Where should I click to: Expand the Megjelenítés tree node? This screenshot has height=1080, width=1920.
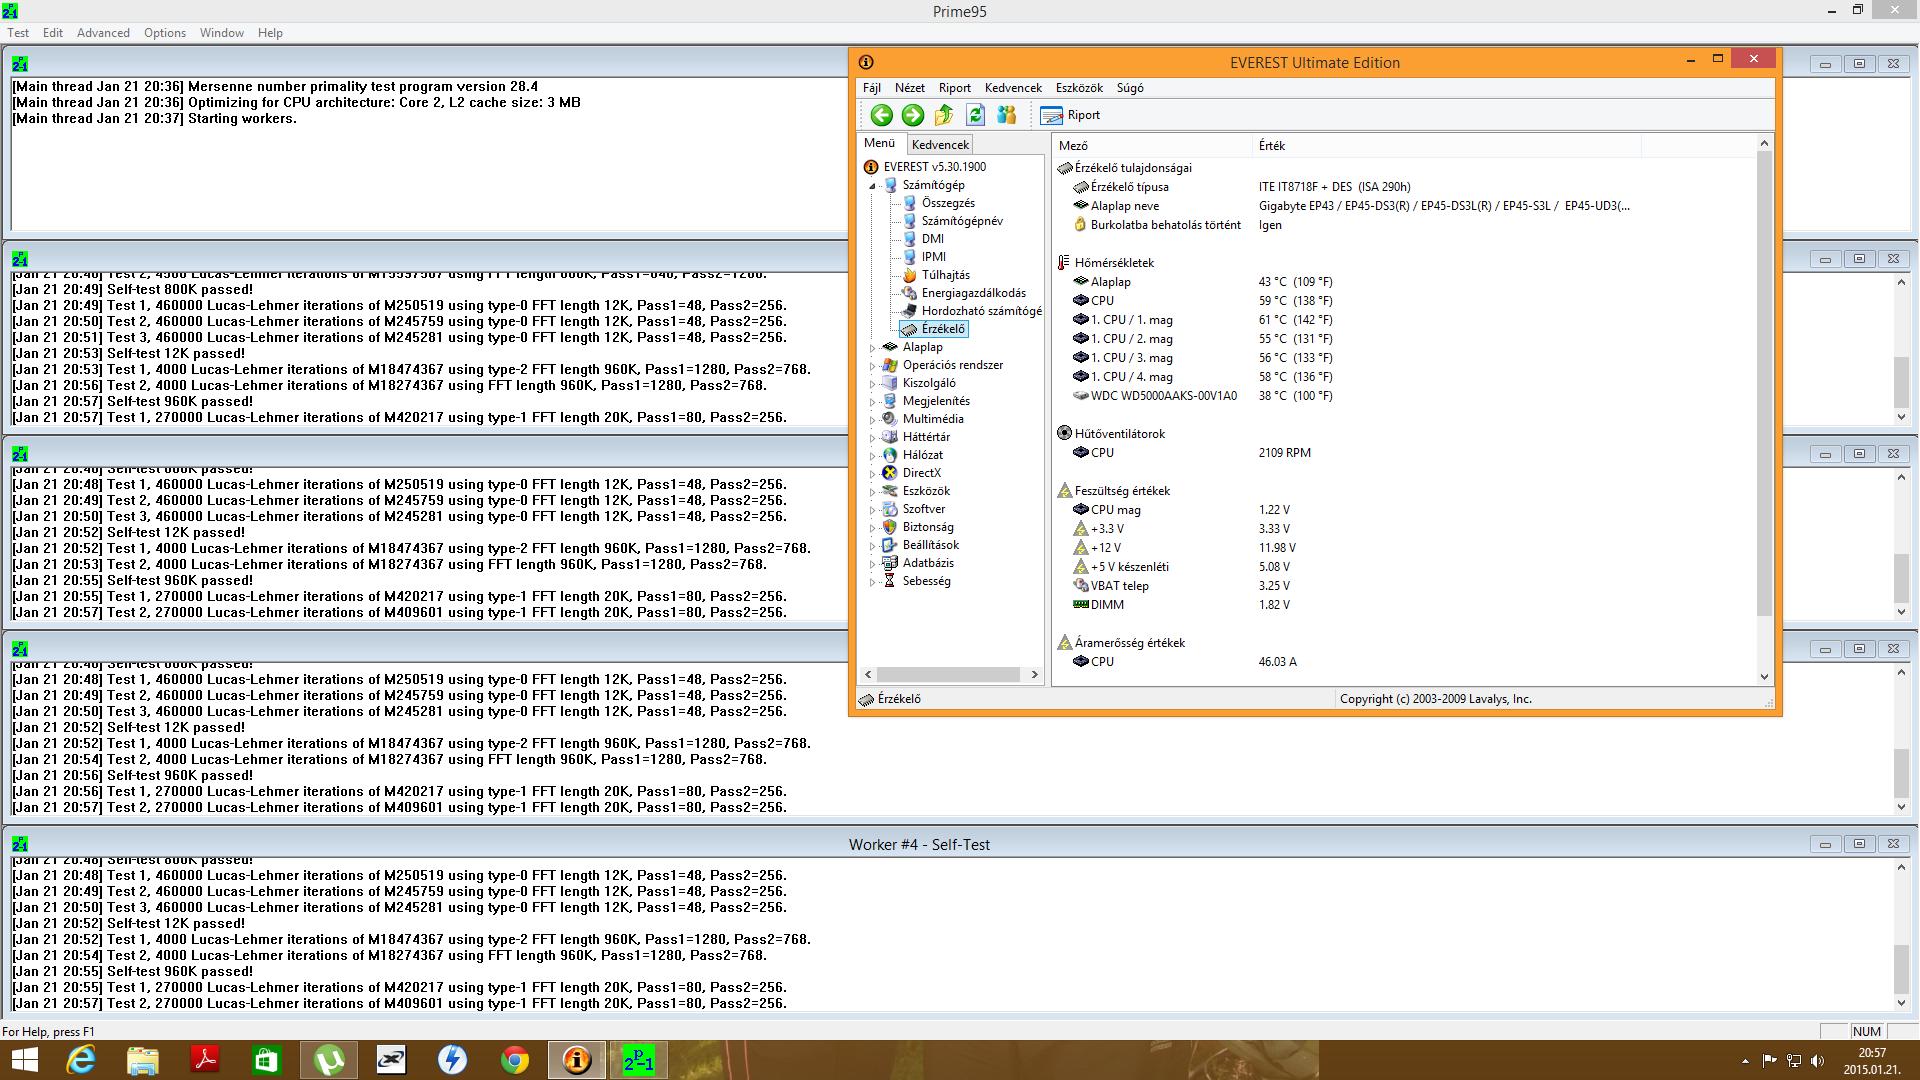[x=872, y=402]
